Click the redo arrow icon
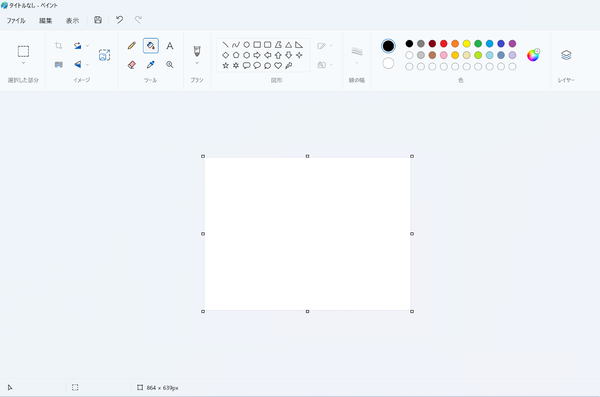Viewport: 600px width, 397px height. (x=138, y=20)
